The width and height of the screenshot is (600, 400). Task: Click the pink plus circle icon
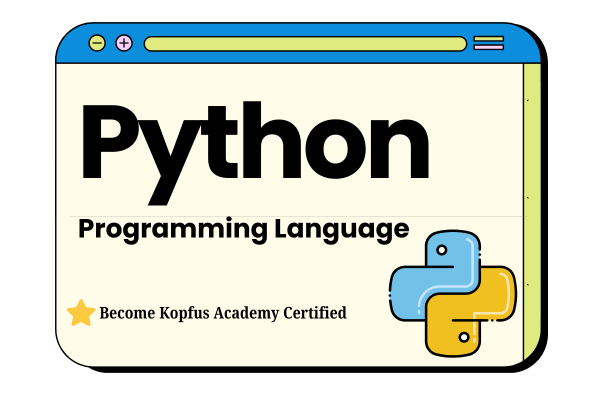click(124, 43)
